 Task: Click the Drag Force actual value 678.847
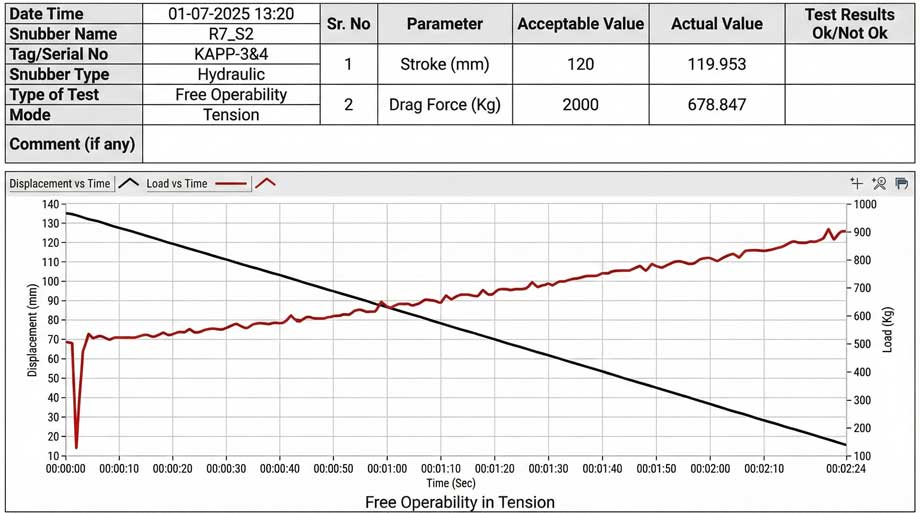click(x=716, y=104)
